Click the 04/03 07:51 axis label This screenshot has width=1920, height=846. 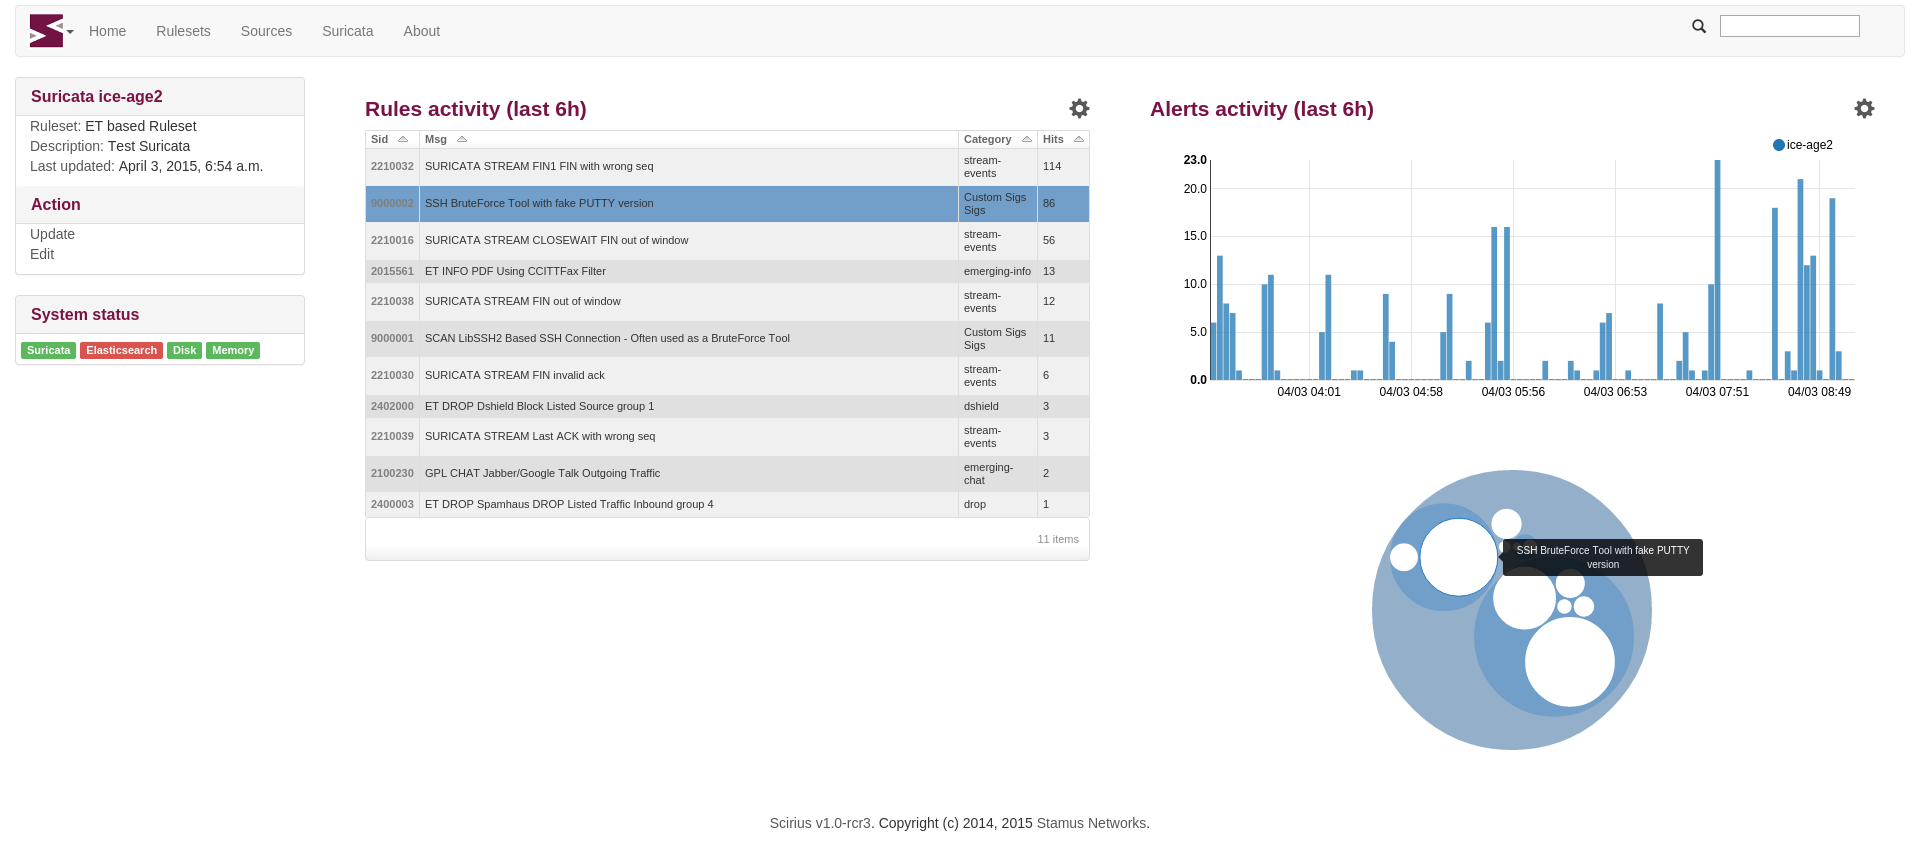coord(1717,392)
